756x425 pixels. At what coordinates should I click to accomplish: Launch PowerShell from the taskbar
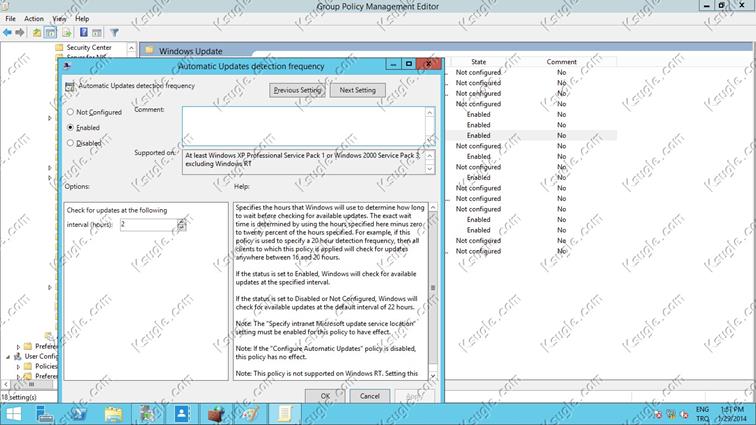click(79, 414)
